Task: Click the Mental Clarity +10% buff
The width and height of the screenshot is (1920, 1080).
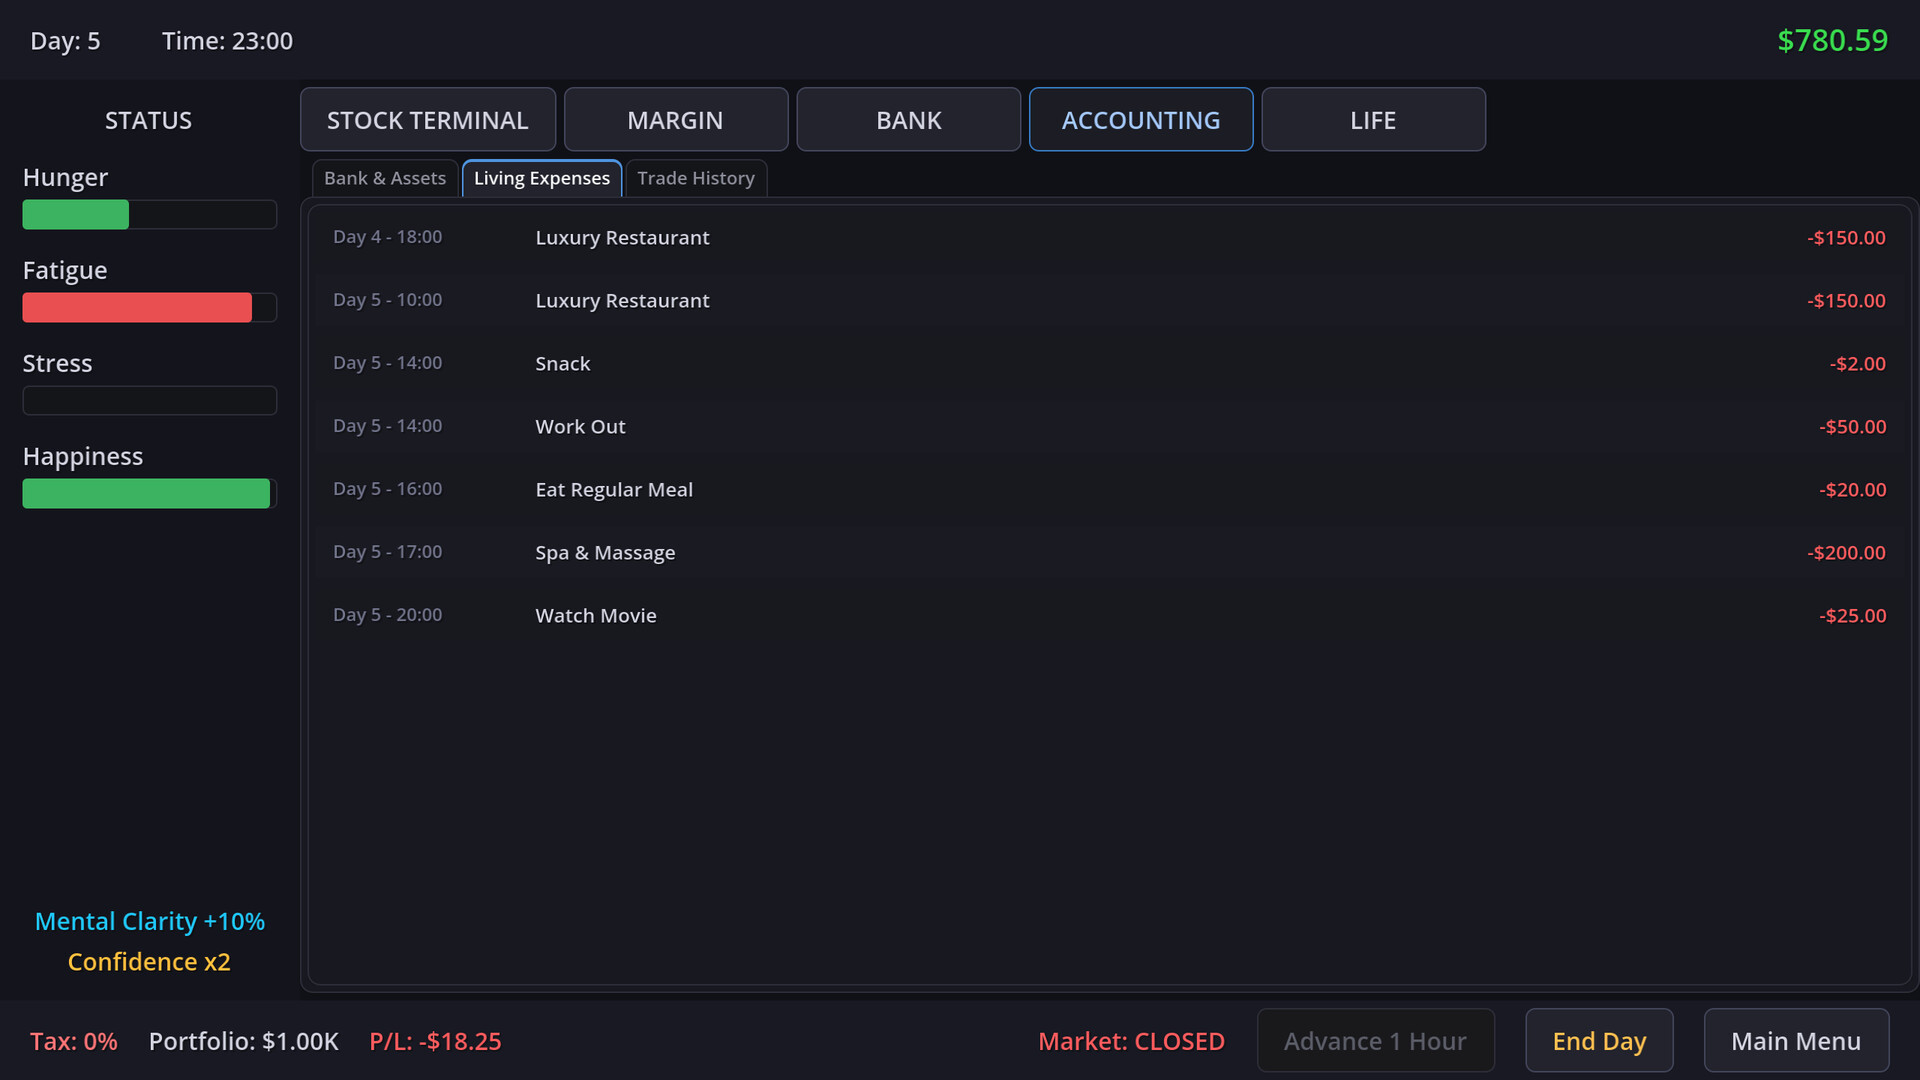Action: pos(149,921)
